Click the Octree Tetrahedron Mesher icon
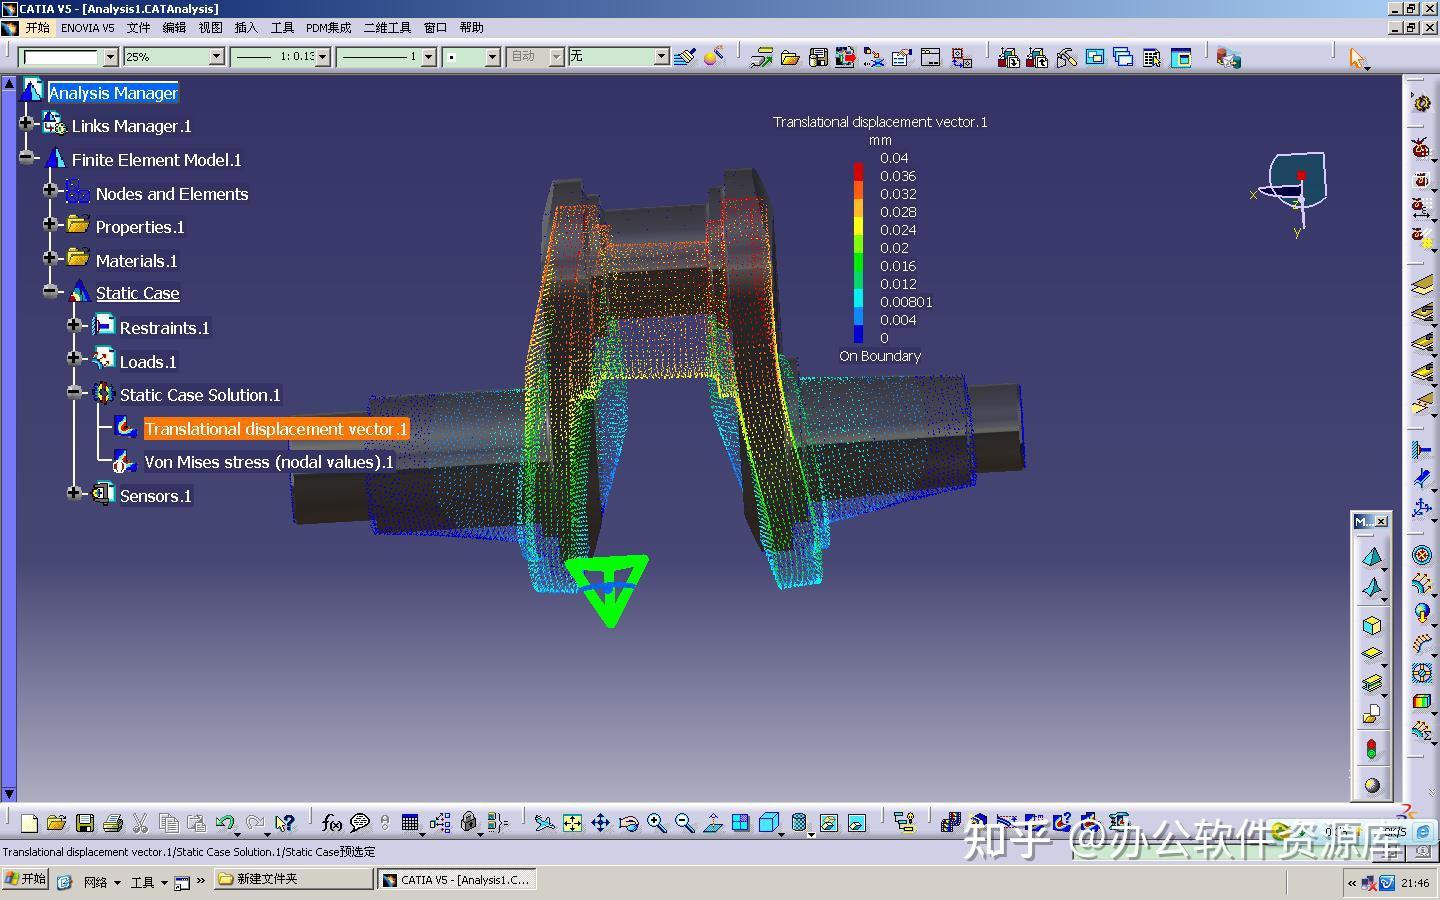The width and height of the screenshot is (1440, 900). (x=1372, y=556)
